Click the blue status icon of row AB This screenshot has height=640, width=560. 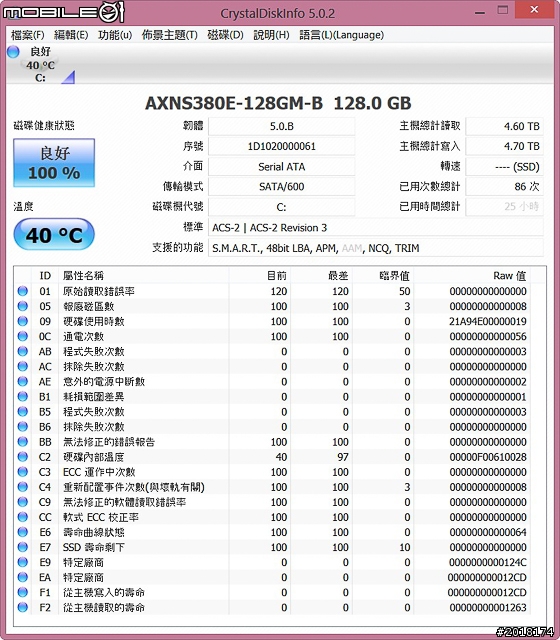(22, 351)
